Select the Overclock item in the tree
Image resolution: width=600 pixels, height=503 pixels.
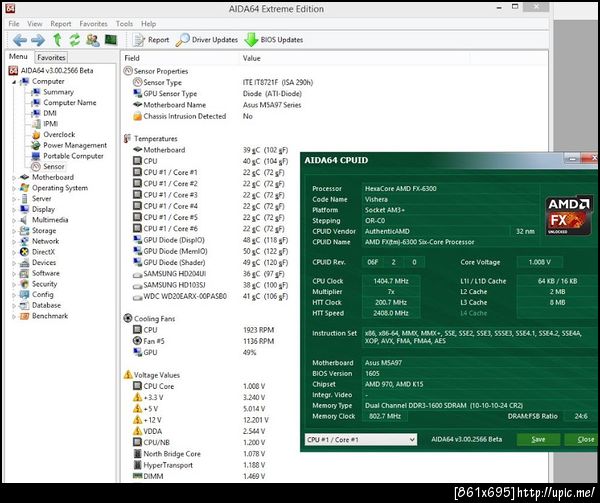point(58,134)
